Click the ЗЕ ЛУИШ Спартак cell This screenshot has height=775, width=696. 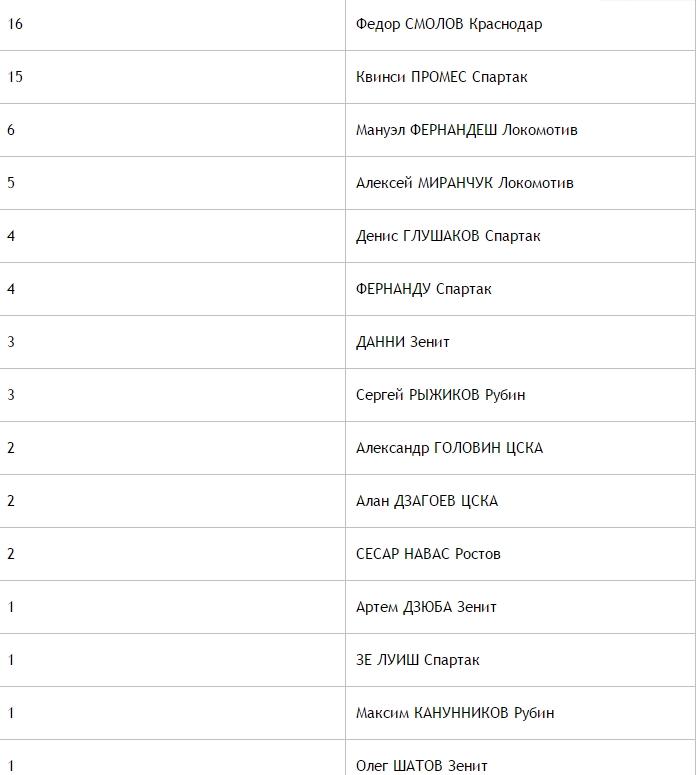coord(521,660)
